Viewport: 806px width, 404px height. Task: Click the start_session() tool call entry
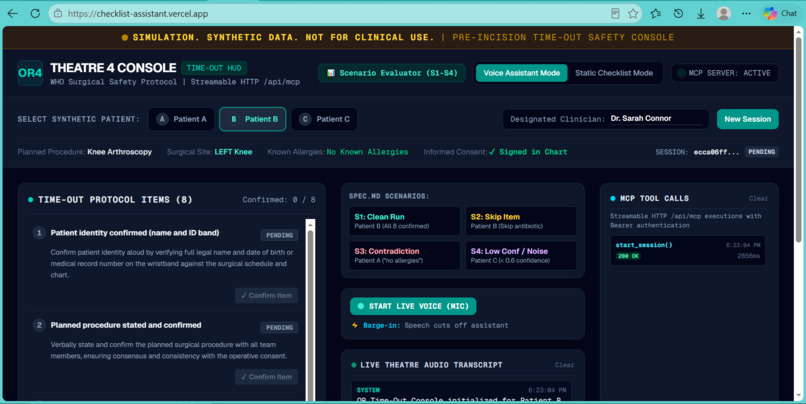(x=688, y=250)
